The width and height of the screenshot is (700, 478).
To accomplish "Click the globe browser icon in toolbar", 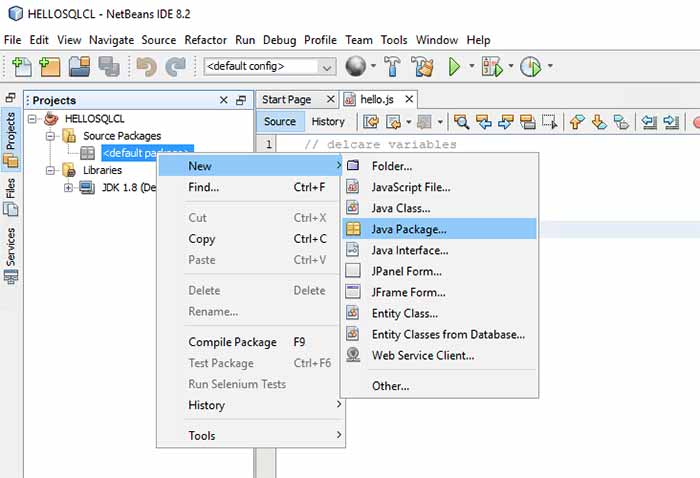I will click(x=356, y=66).
